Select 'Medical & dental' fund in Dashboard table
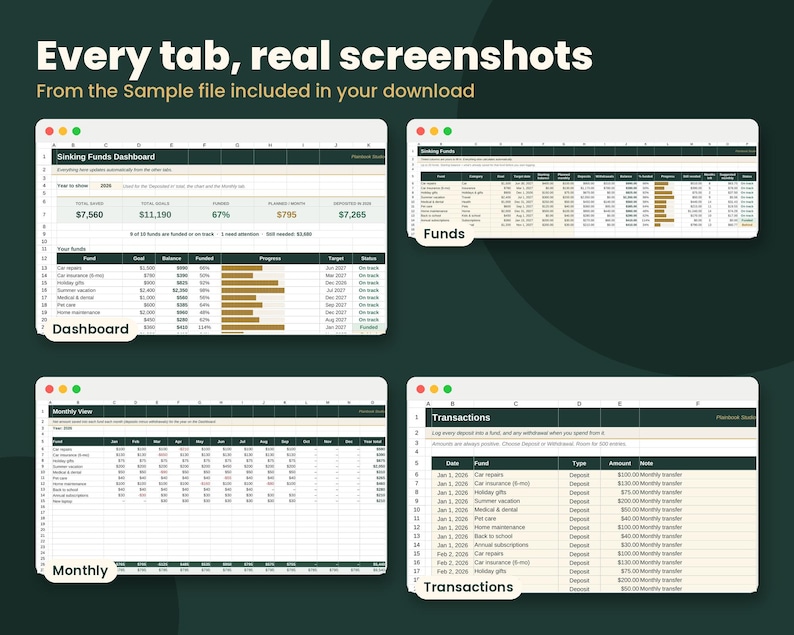 (76, 298)
